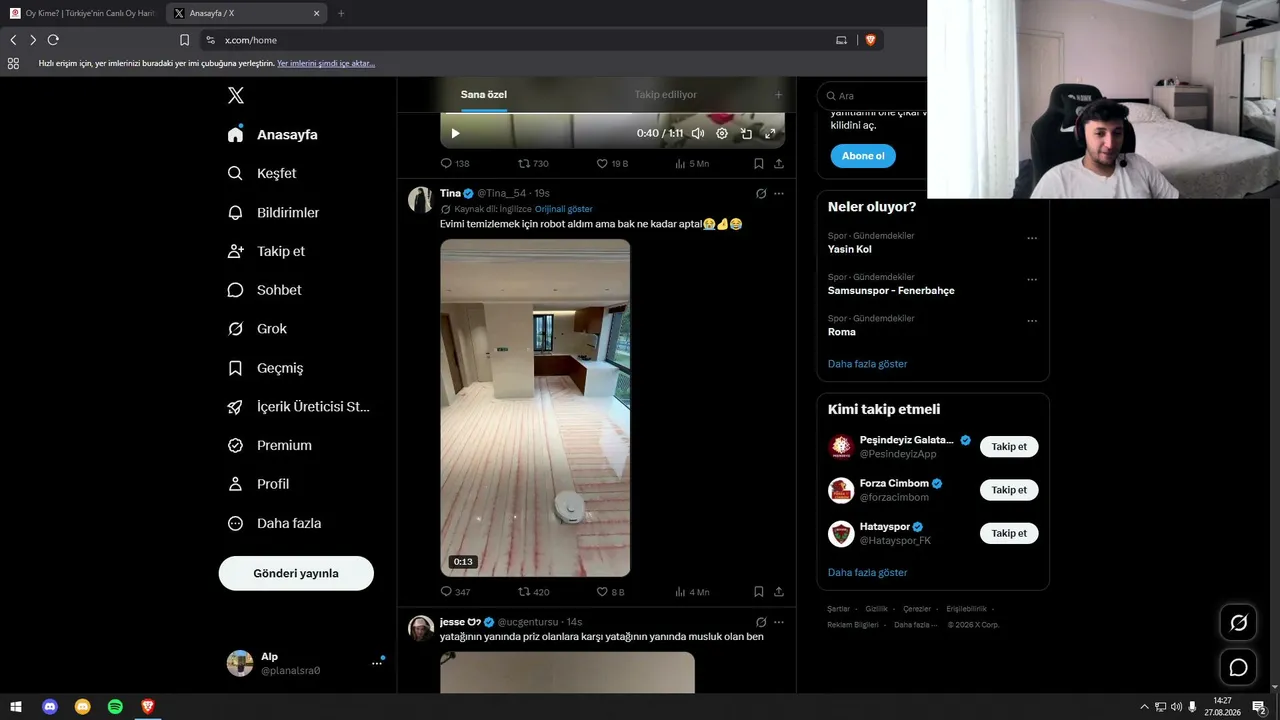Open options for Roma trend
Viewport: 1280px width, 720px height.
[1032, 321]
